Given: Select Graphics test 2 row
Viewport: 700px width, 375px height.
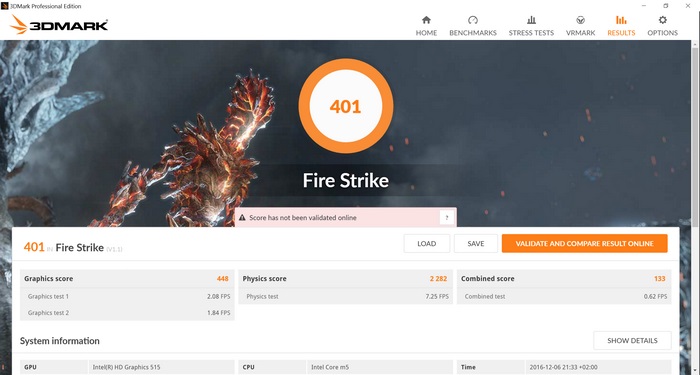Looking at the screenshot, I should click(127, 313).
